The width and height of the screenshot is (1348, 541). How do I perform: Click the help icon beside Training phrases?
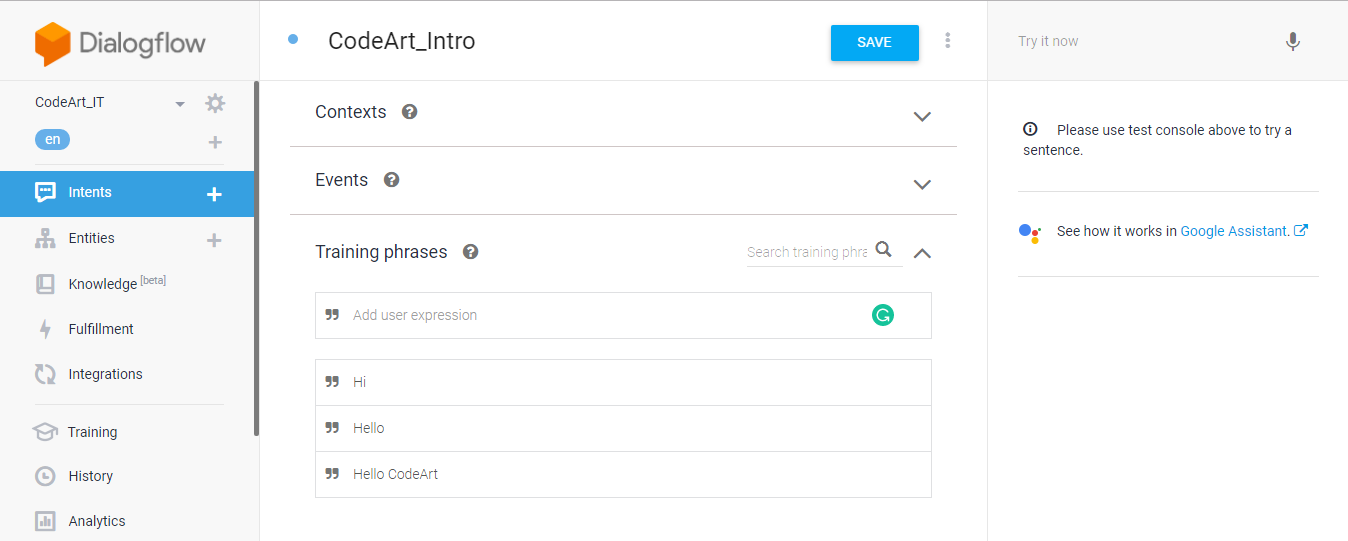pyautogui.click(x=471, y=252)
